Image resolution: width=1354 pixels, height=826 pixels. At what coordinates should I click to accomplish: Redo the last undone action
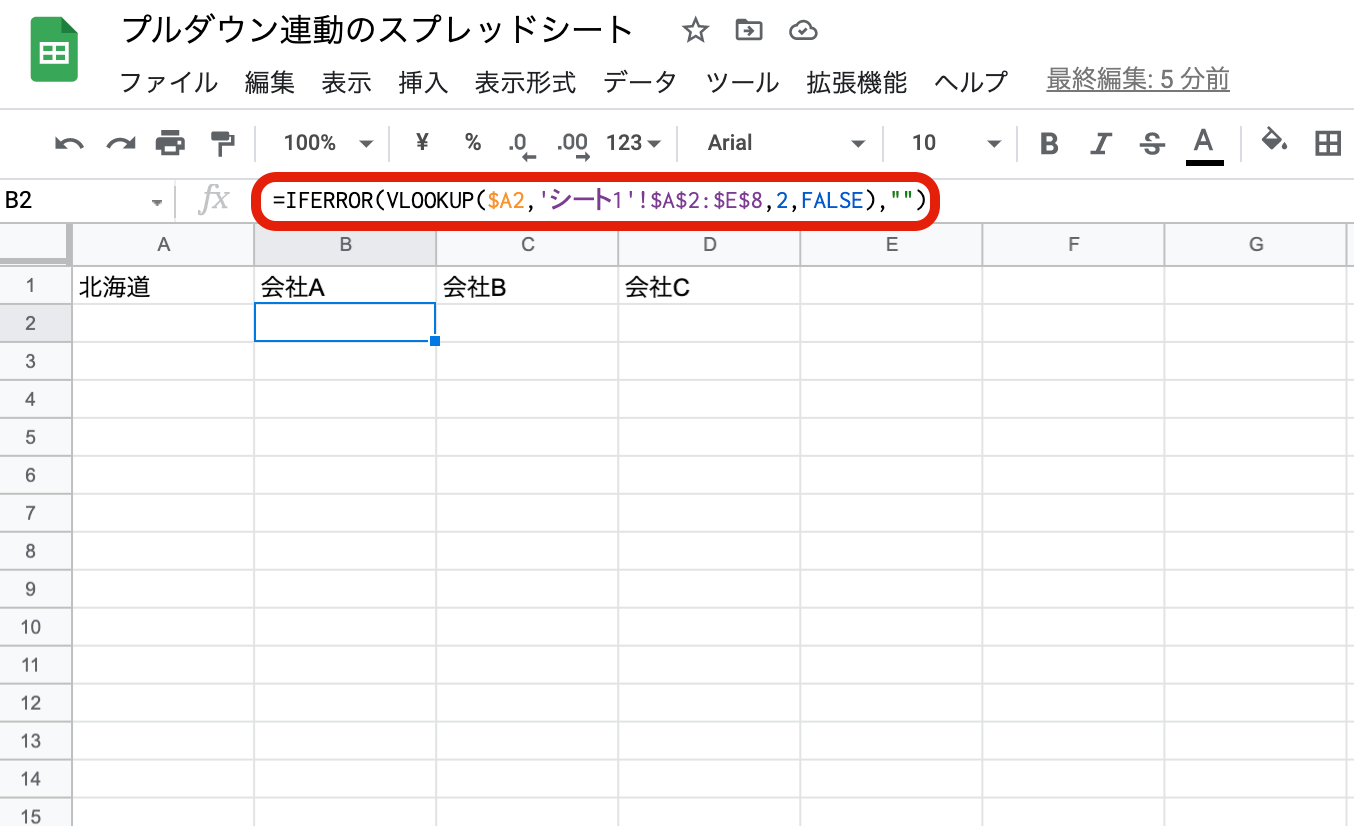121,143
